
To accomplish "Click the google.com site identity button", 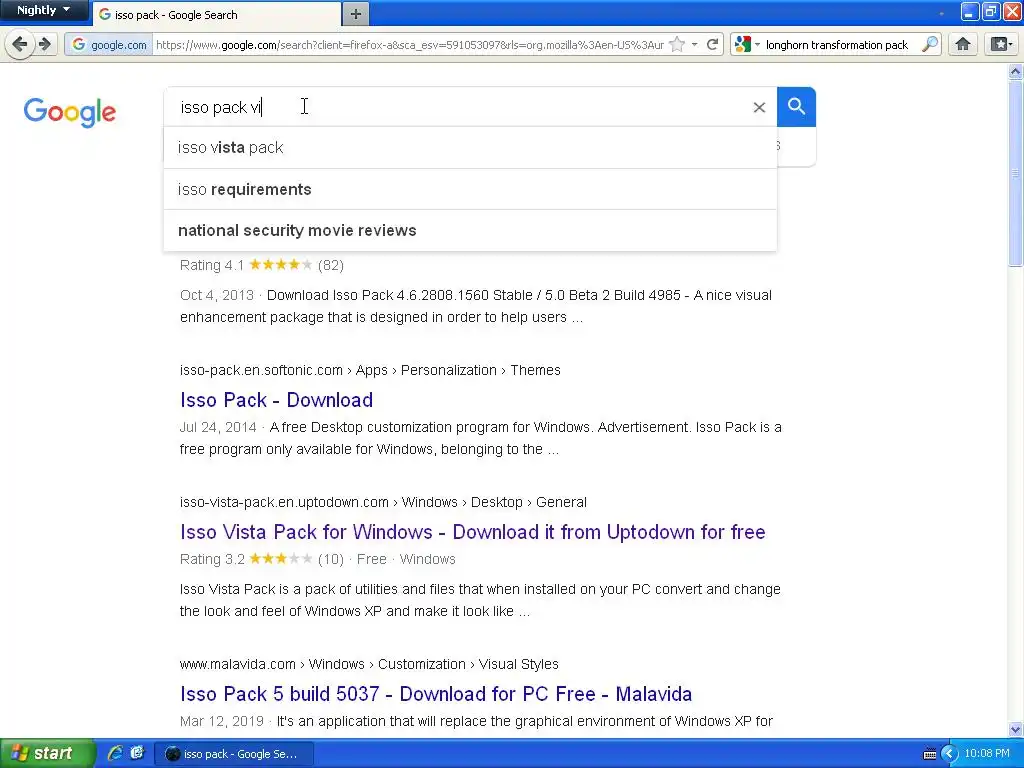I will click(109, 44).
